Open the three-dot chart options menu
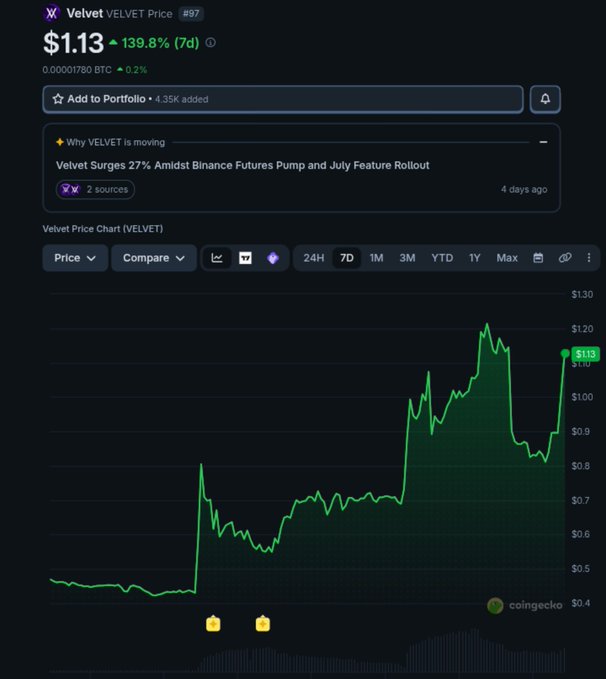606x679 pixels. click(589, 258)
